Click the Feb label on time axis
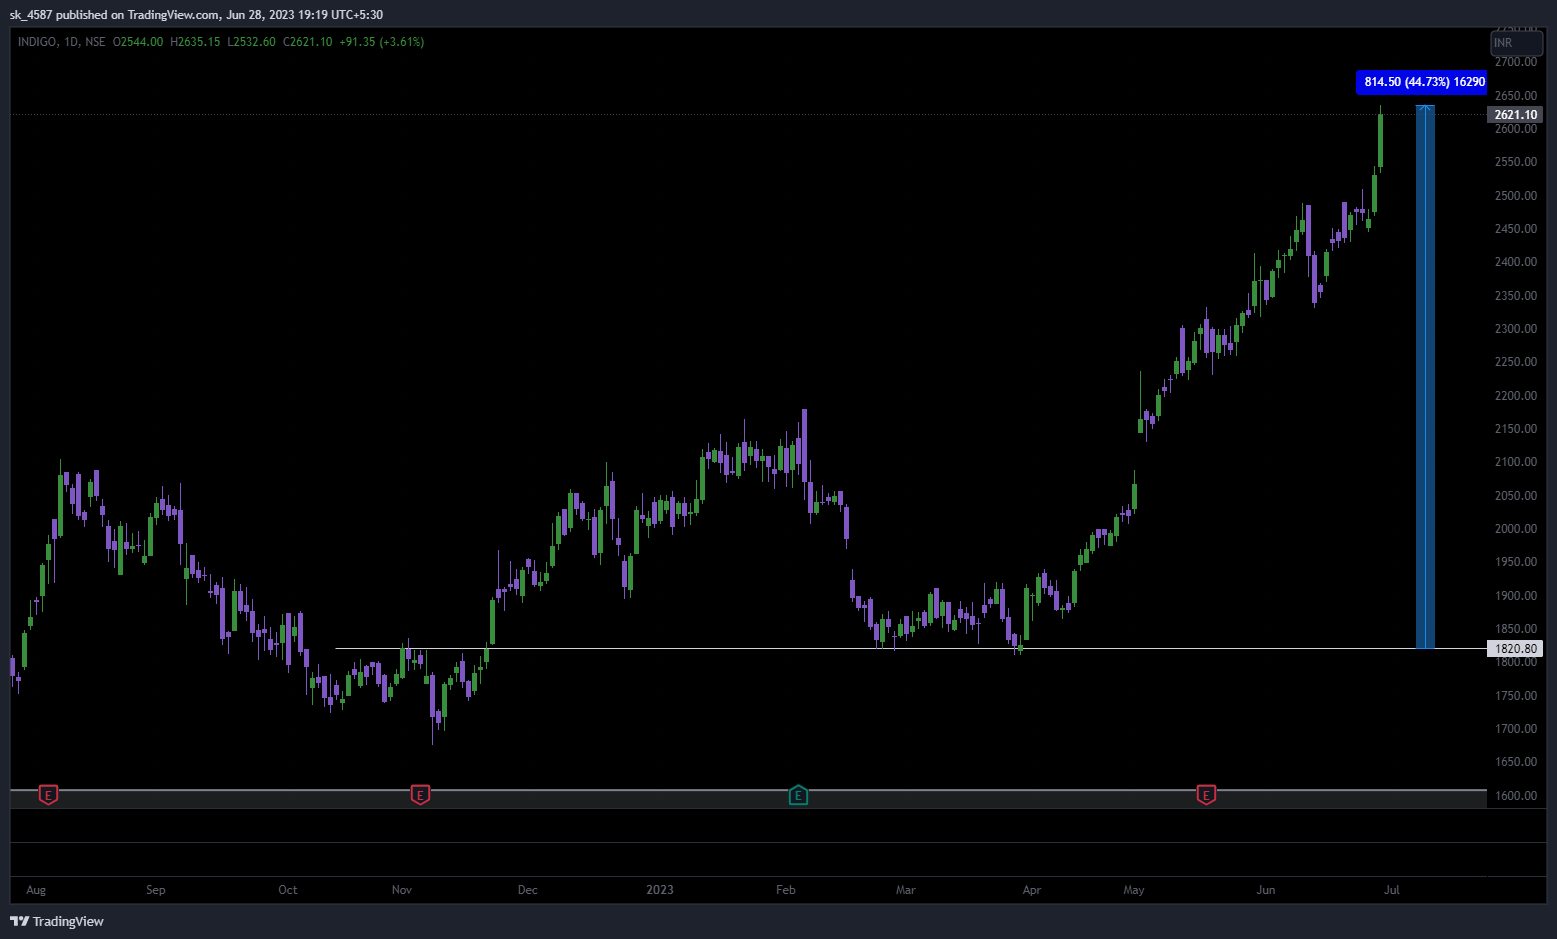This screenshot has width=1557, height=939. click(786, 890)
